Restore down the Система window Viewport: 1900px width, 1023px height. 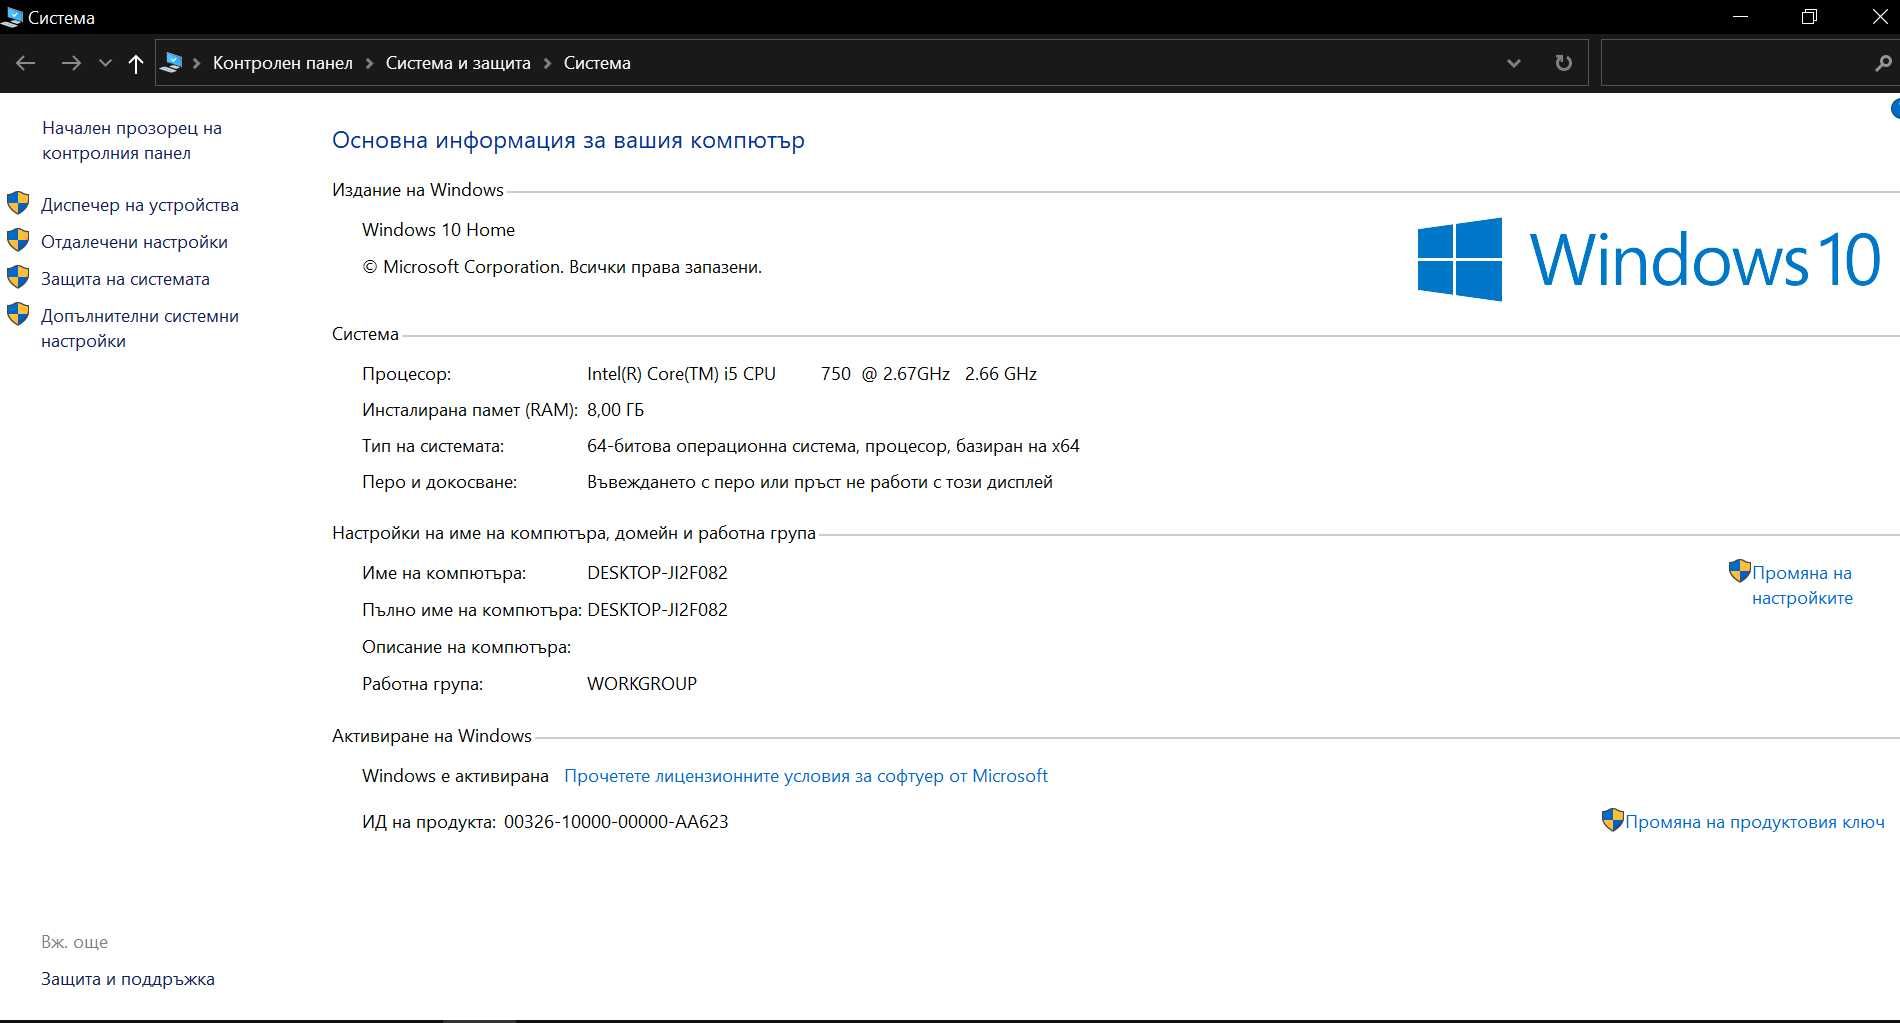tap(1809, 17)
